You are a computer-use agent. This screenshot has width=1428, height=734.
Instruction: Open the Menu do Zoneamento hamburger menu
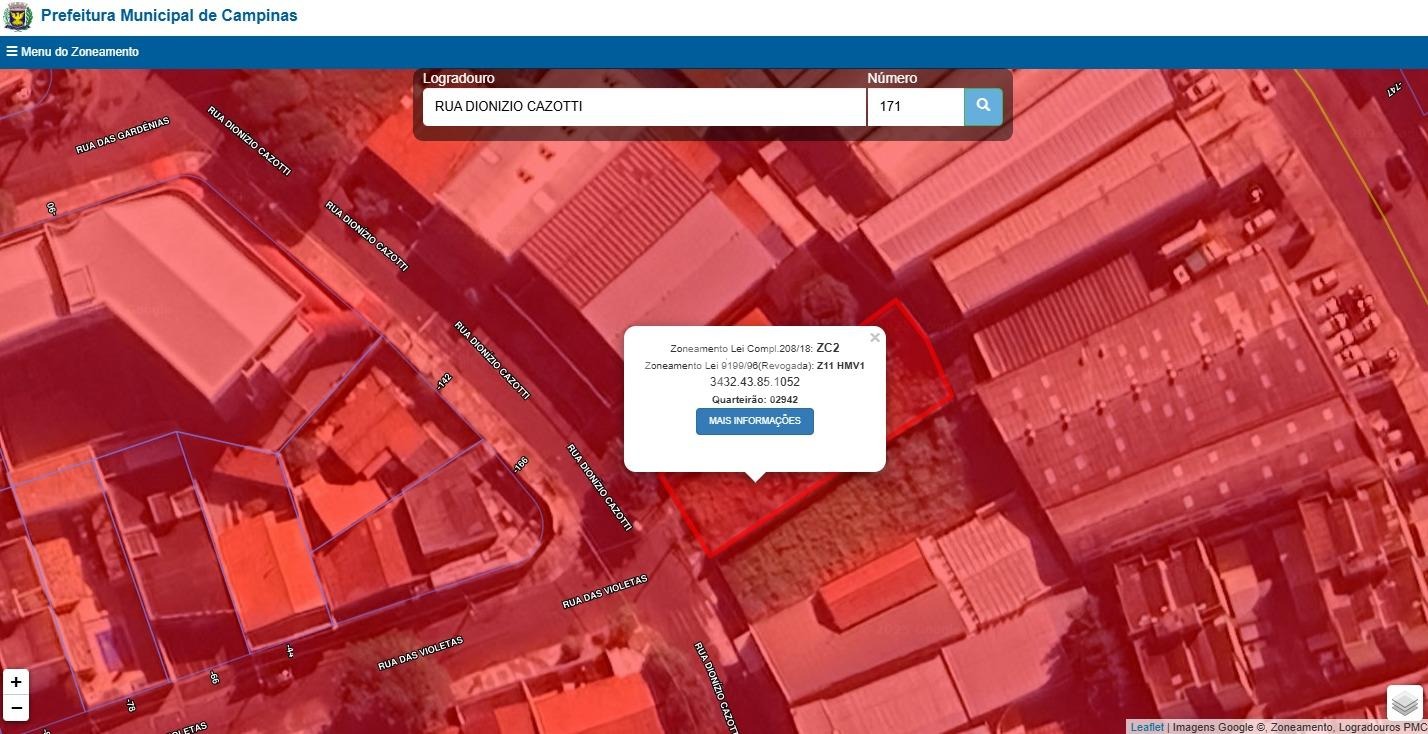pyautogui.click(x=72, y=51)
